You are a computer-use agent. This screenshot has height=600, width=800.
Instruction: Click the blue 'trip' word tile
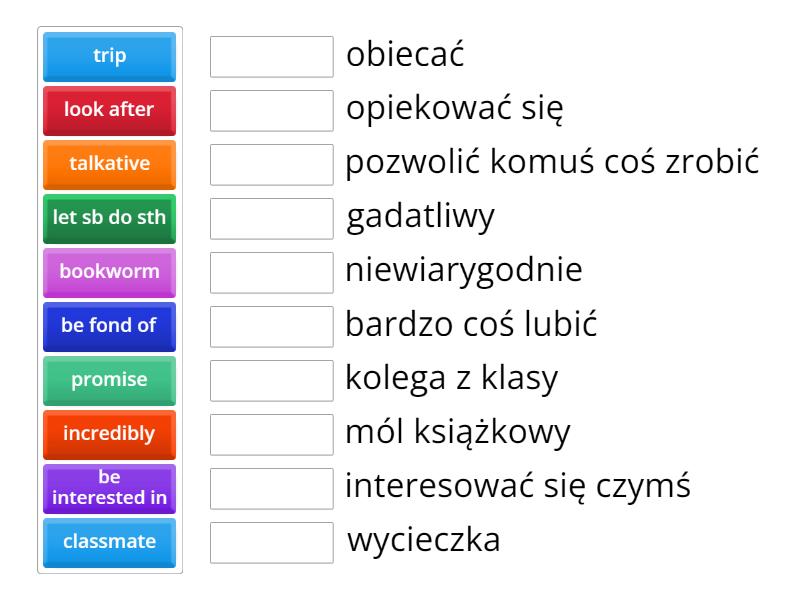pyautogui.click(x=110, y=56)
